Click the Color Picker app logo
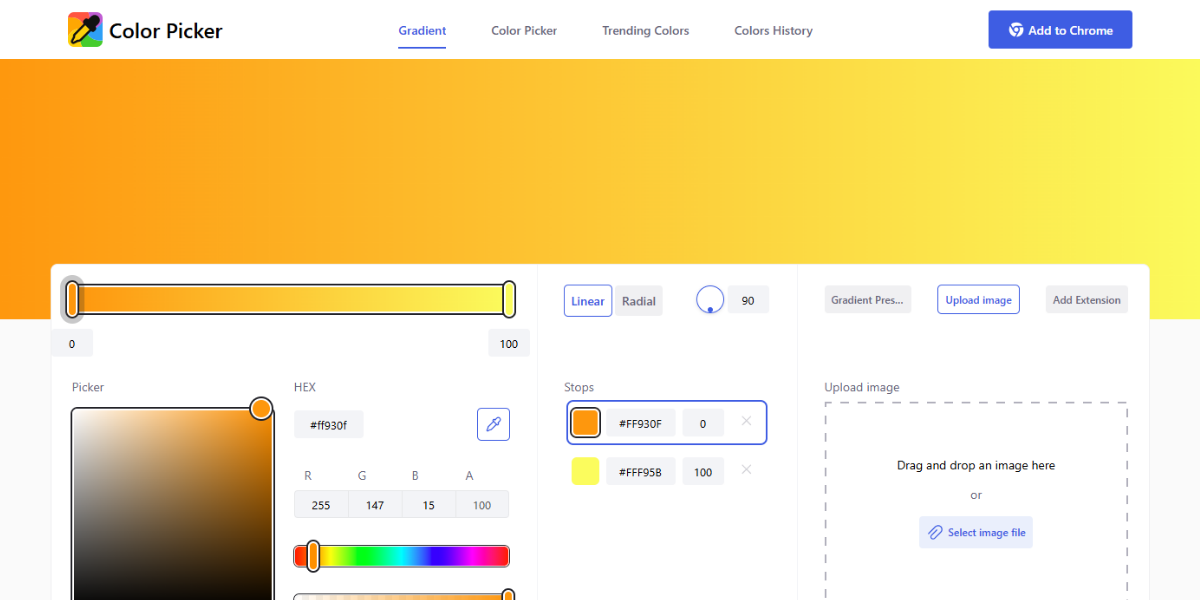1200x600 pixels. (x=83, y=30)
